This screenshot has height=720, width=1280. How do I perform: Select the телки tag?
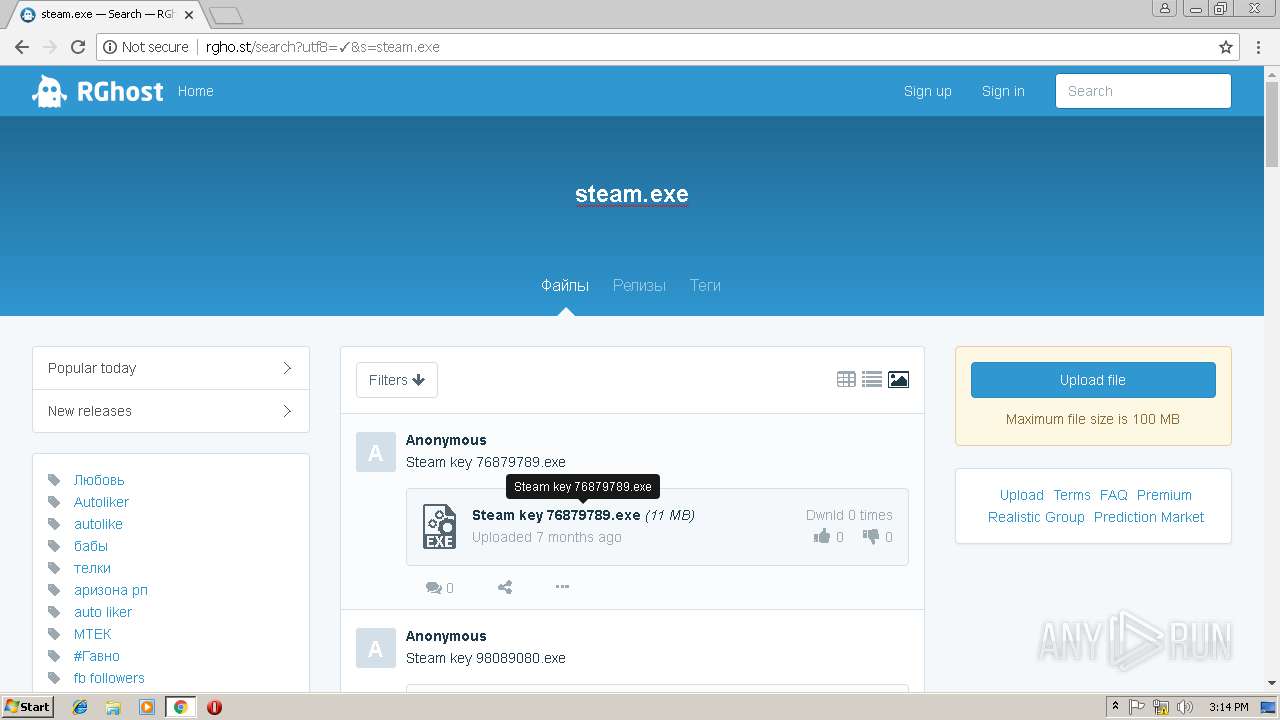[x=92, y=568]
